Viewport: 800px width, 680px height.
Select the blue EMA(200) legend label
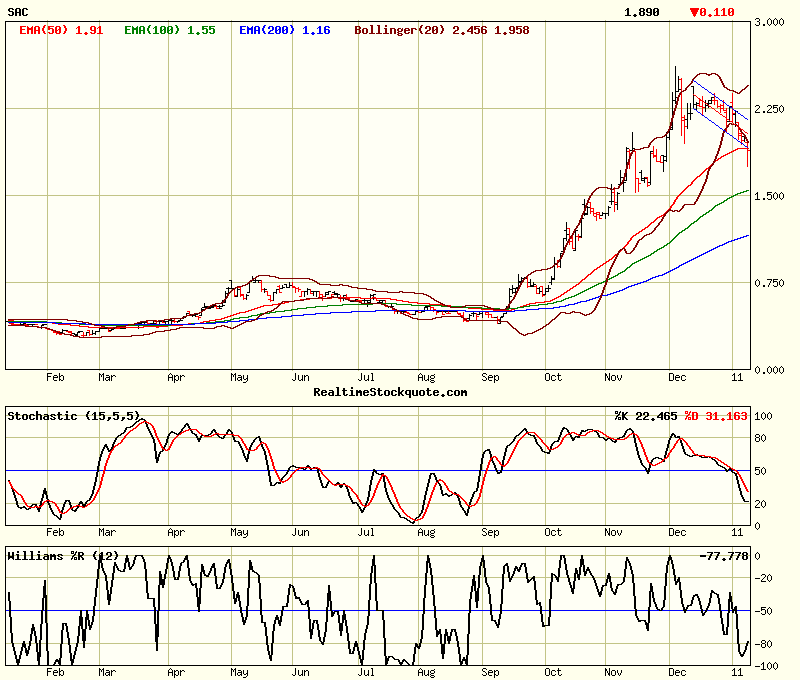click(284, 30)
